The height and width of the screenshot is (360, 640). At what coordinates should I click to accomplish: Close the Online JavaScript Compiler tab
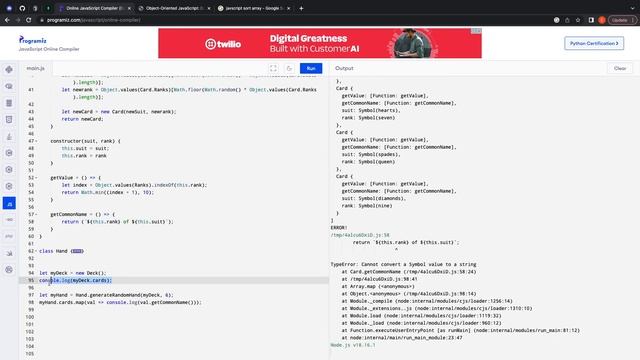[129, 8]
